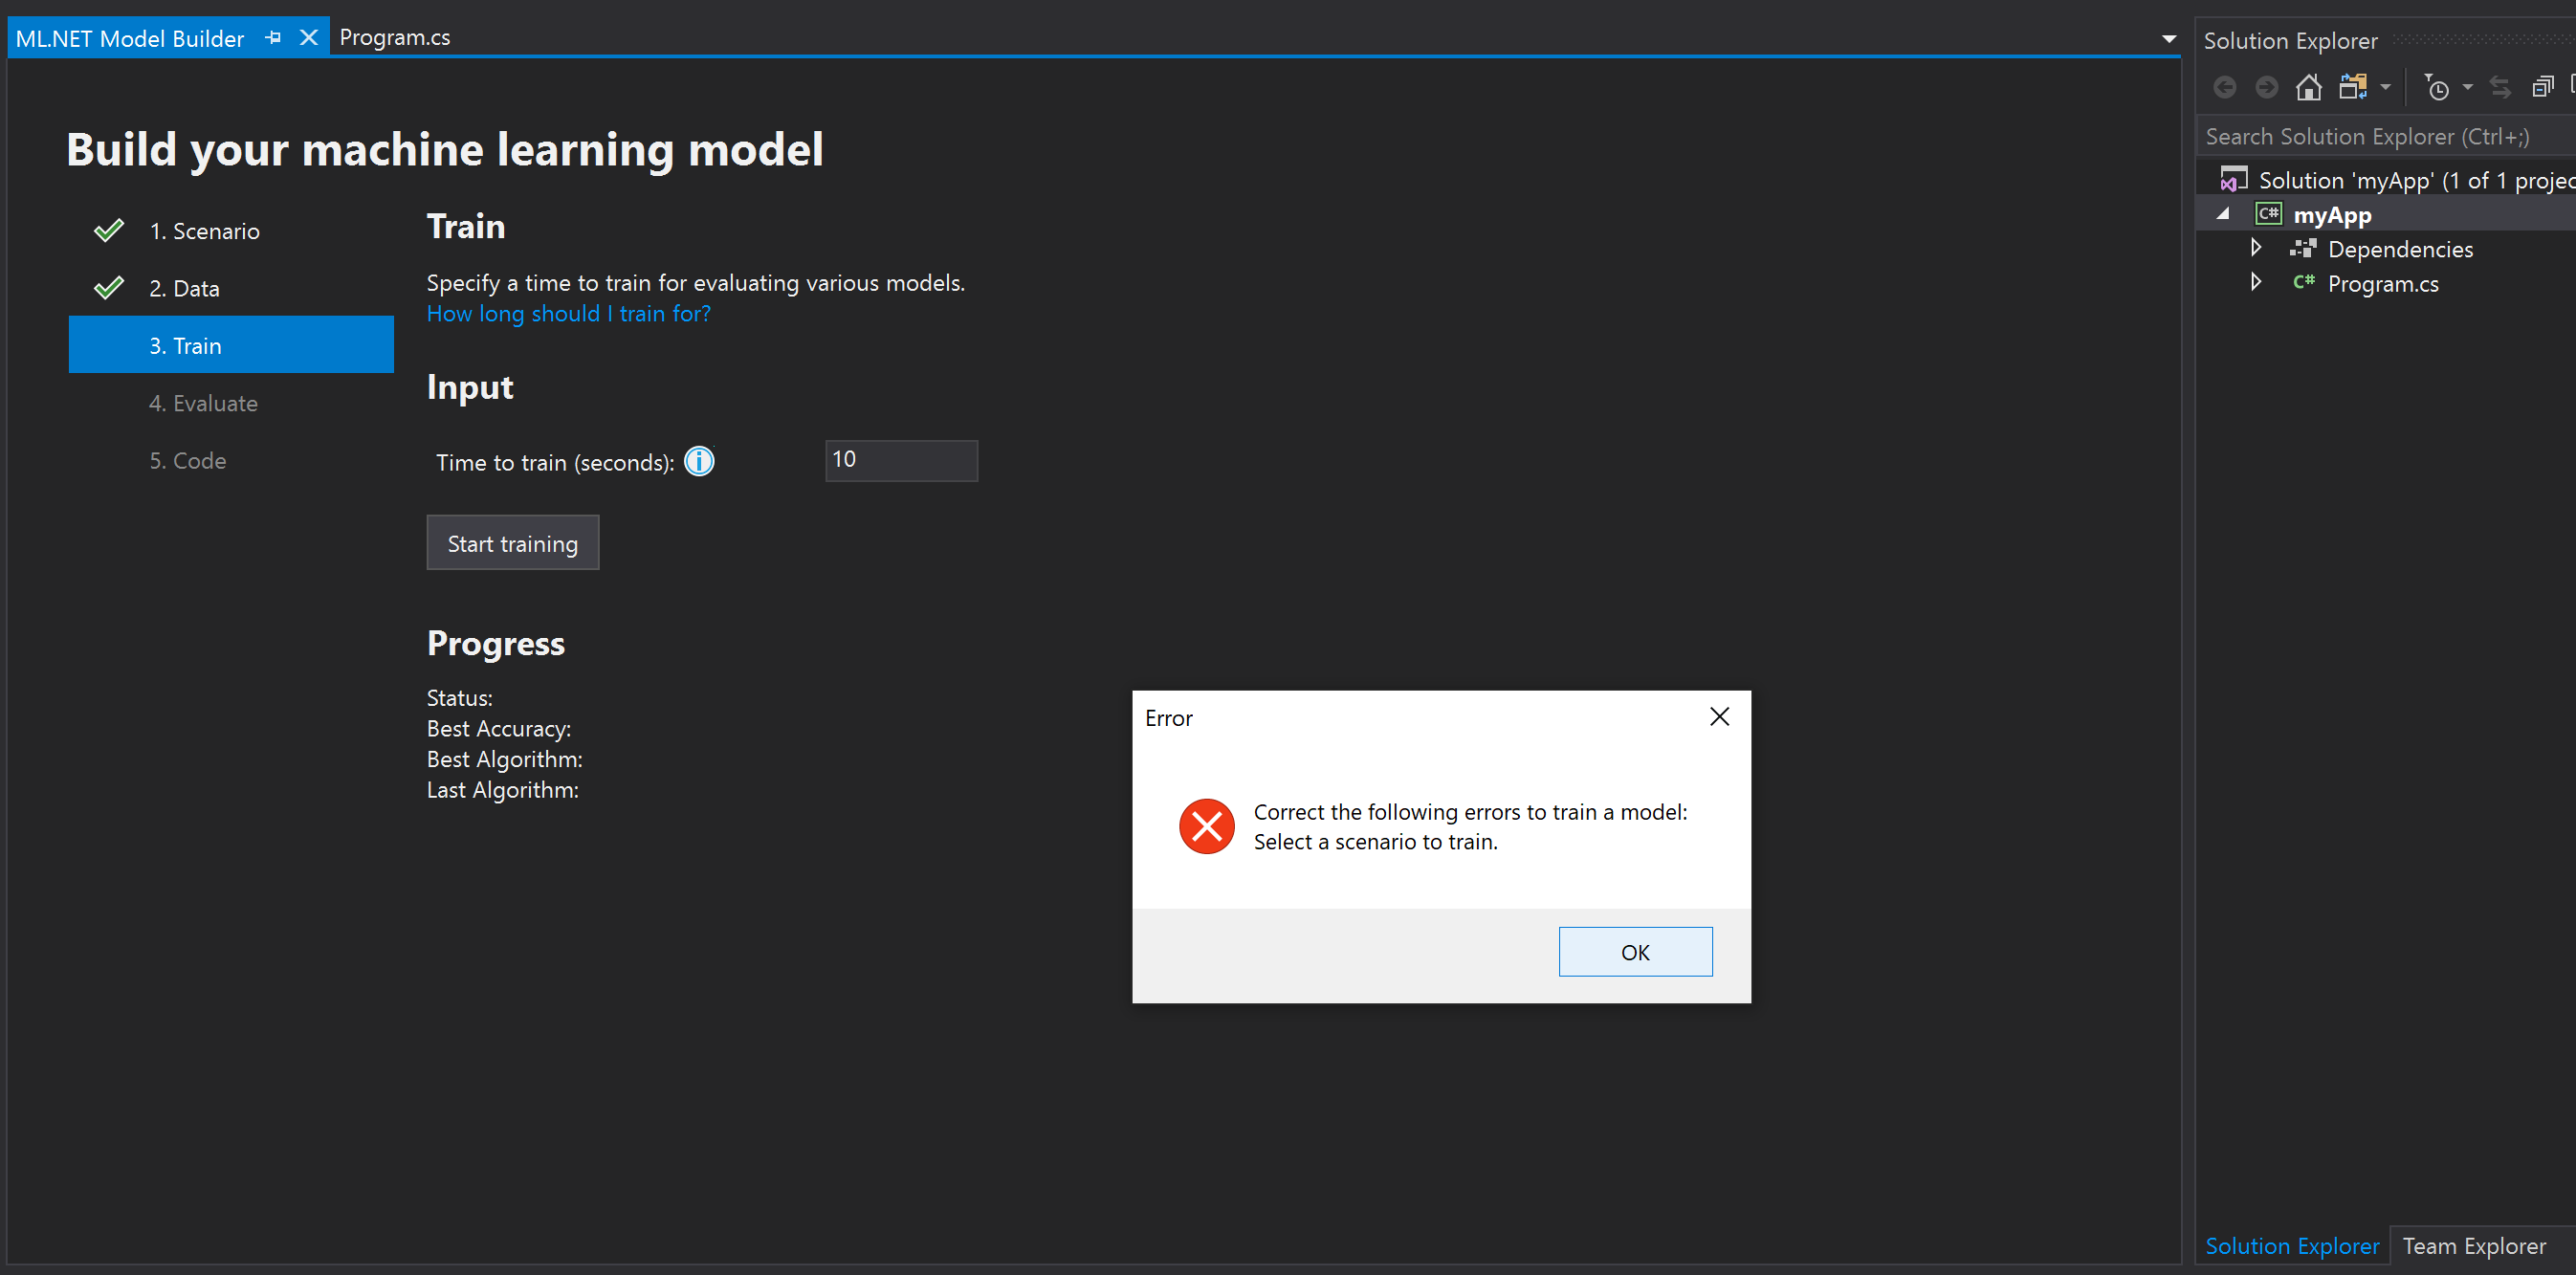Click the Forward navigation icon in Solution Explorer
Image resolution: width=2576 pixels, height=1275 pixels.
point(2267,87)
